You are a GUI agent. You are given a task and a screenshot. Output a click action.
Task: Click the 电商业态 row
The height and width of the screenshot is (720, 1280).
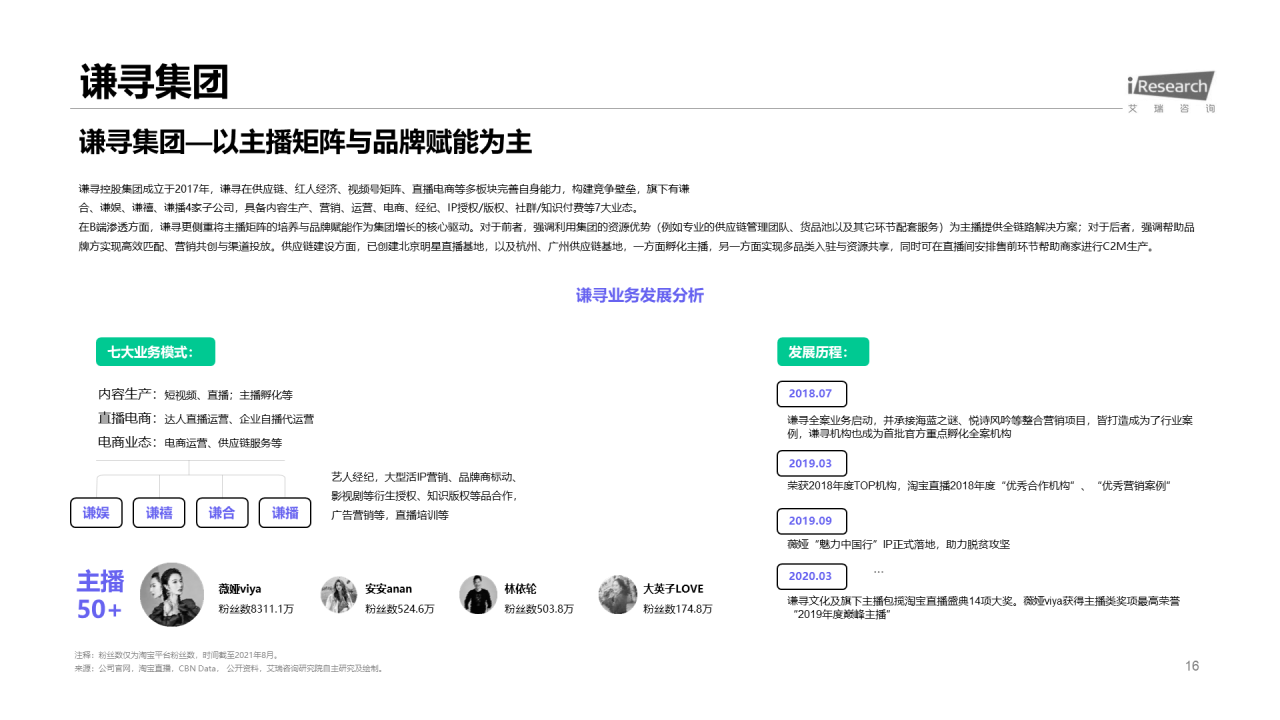coord(190,443)
